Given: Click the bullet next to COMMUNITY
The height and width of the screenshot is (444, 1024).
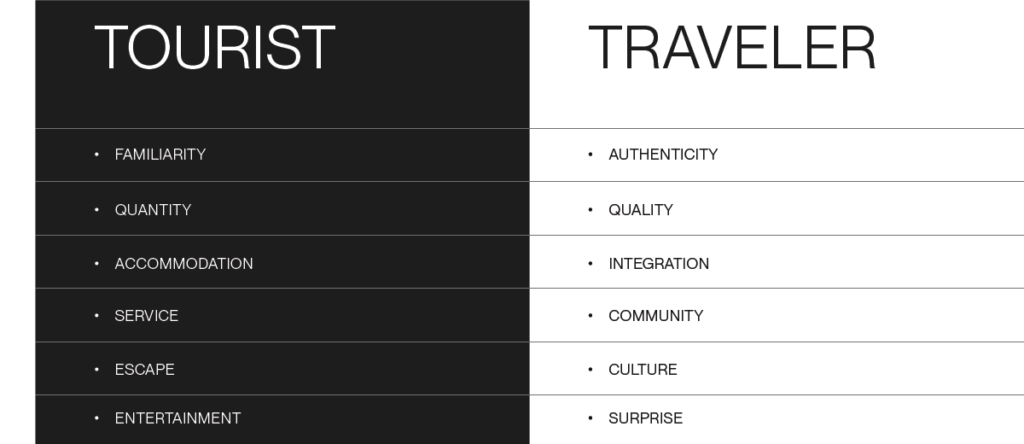Looking at the screenshot, I should (x=591, y=316).
